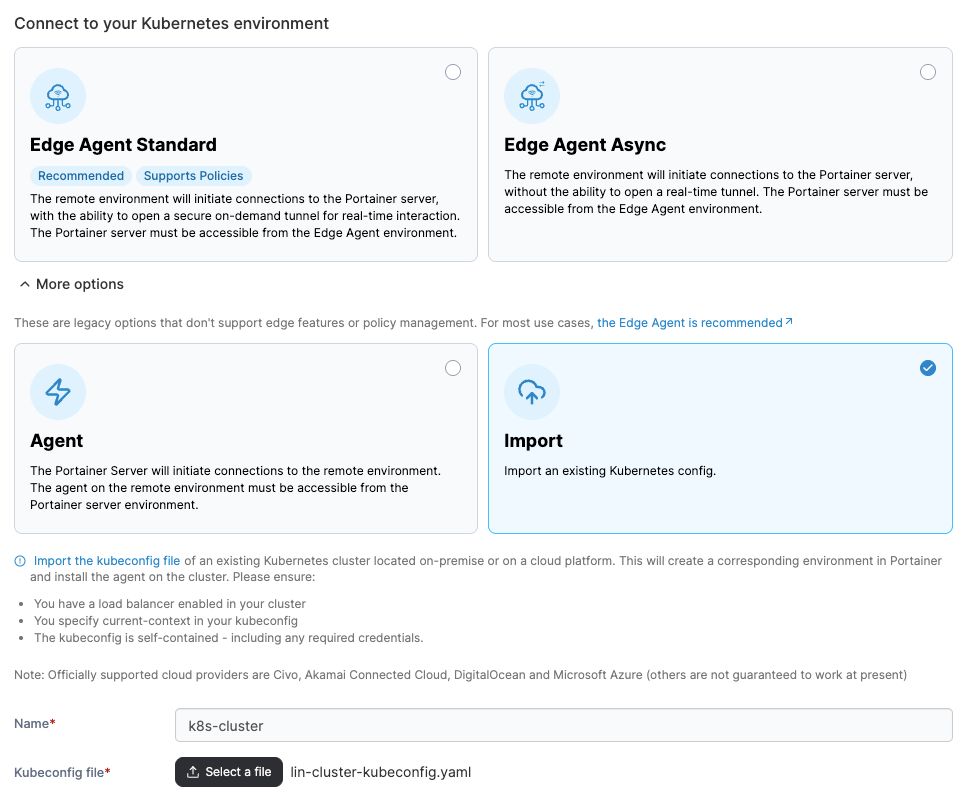Click the info icon beside Import the kubeconfig
The height and width of the screenshot is (799, 966).
20,562
